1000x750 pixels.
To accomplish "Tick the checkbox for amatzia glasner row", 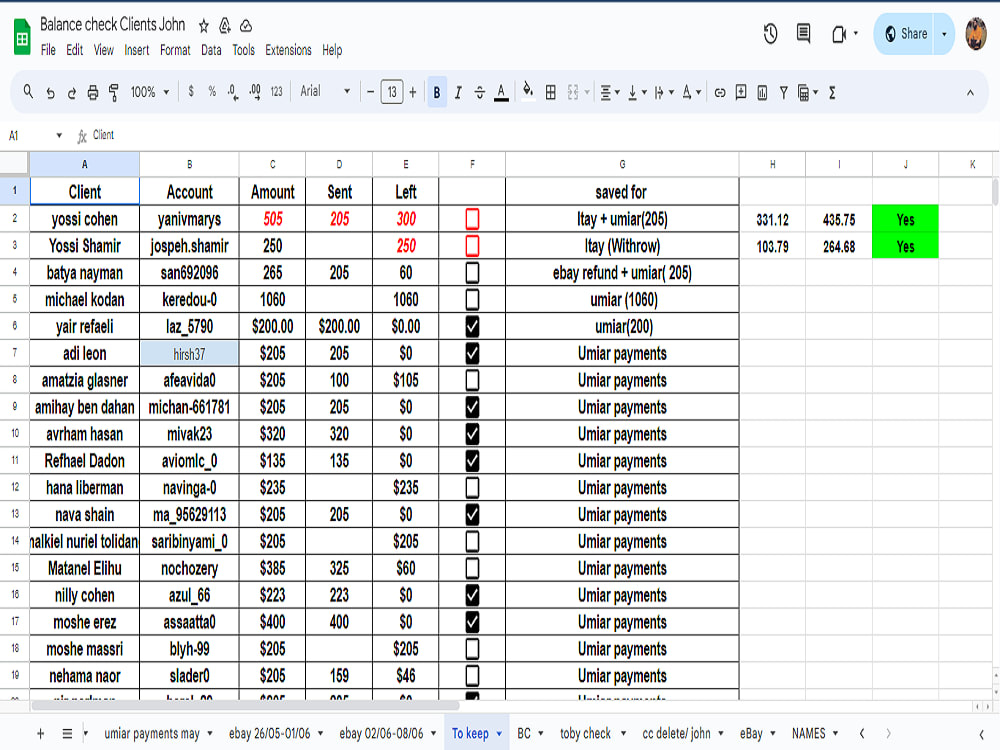I will tap(472, 380).
